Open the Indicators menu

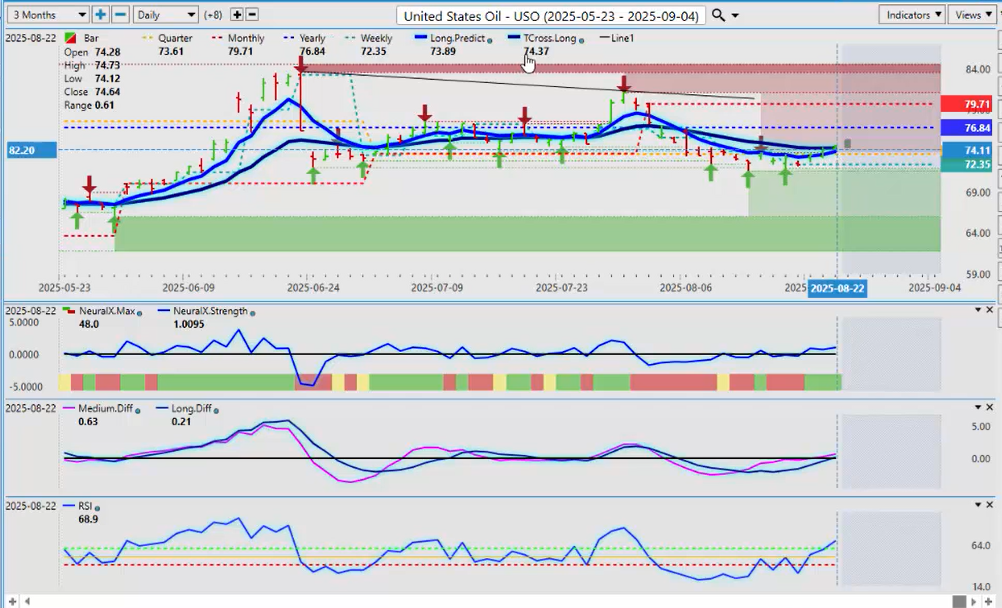912,15
